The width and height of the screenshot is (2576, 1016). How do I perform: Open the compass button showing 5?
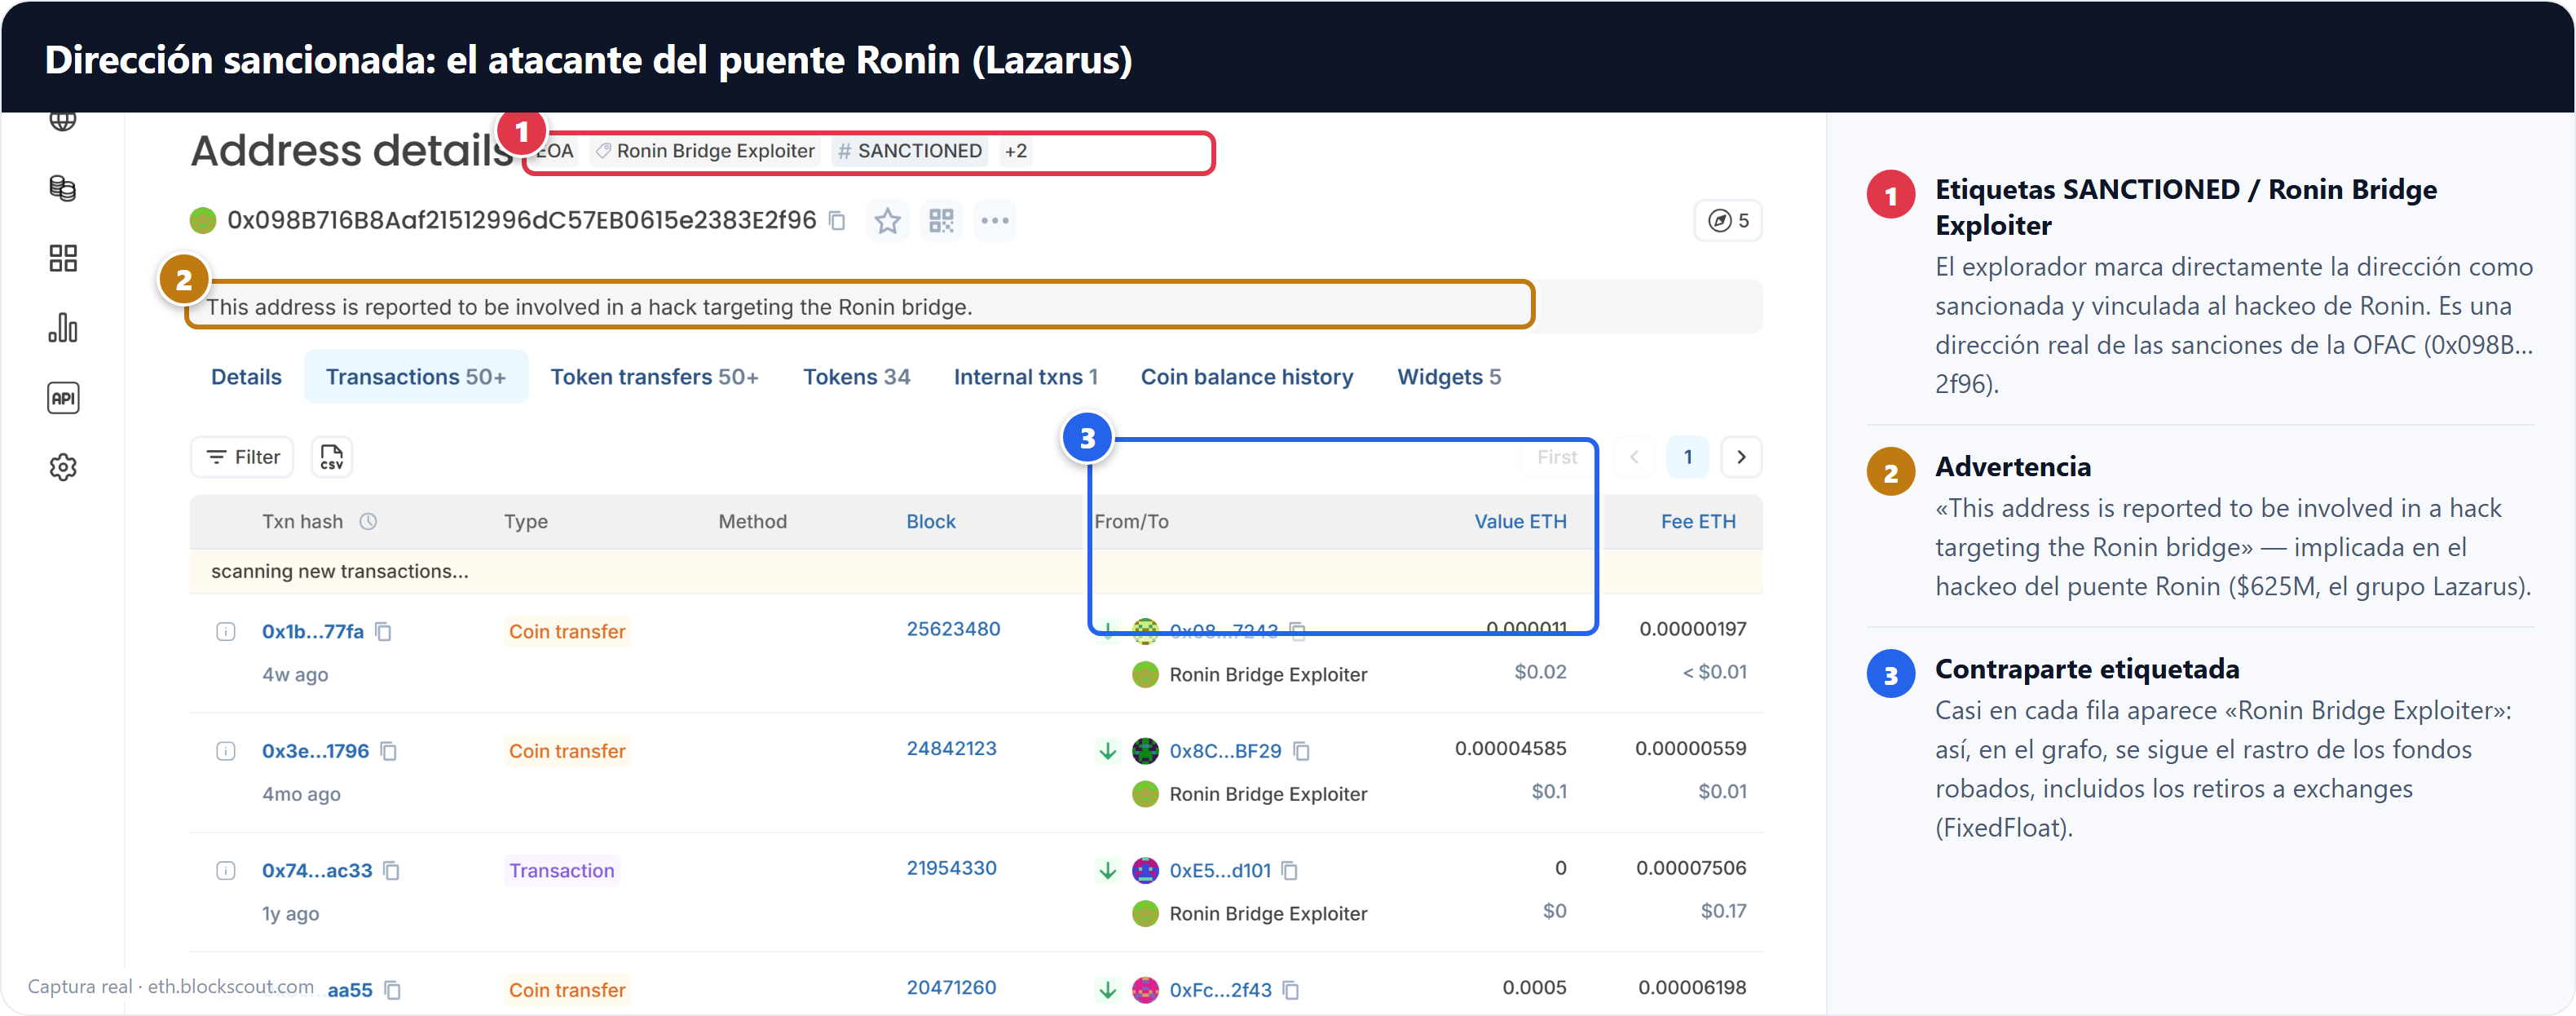point(1728,220)
